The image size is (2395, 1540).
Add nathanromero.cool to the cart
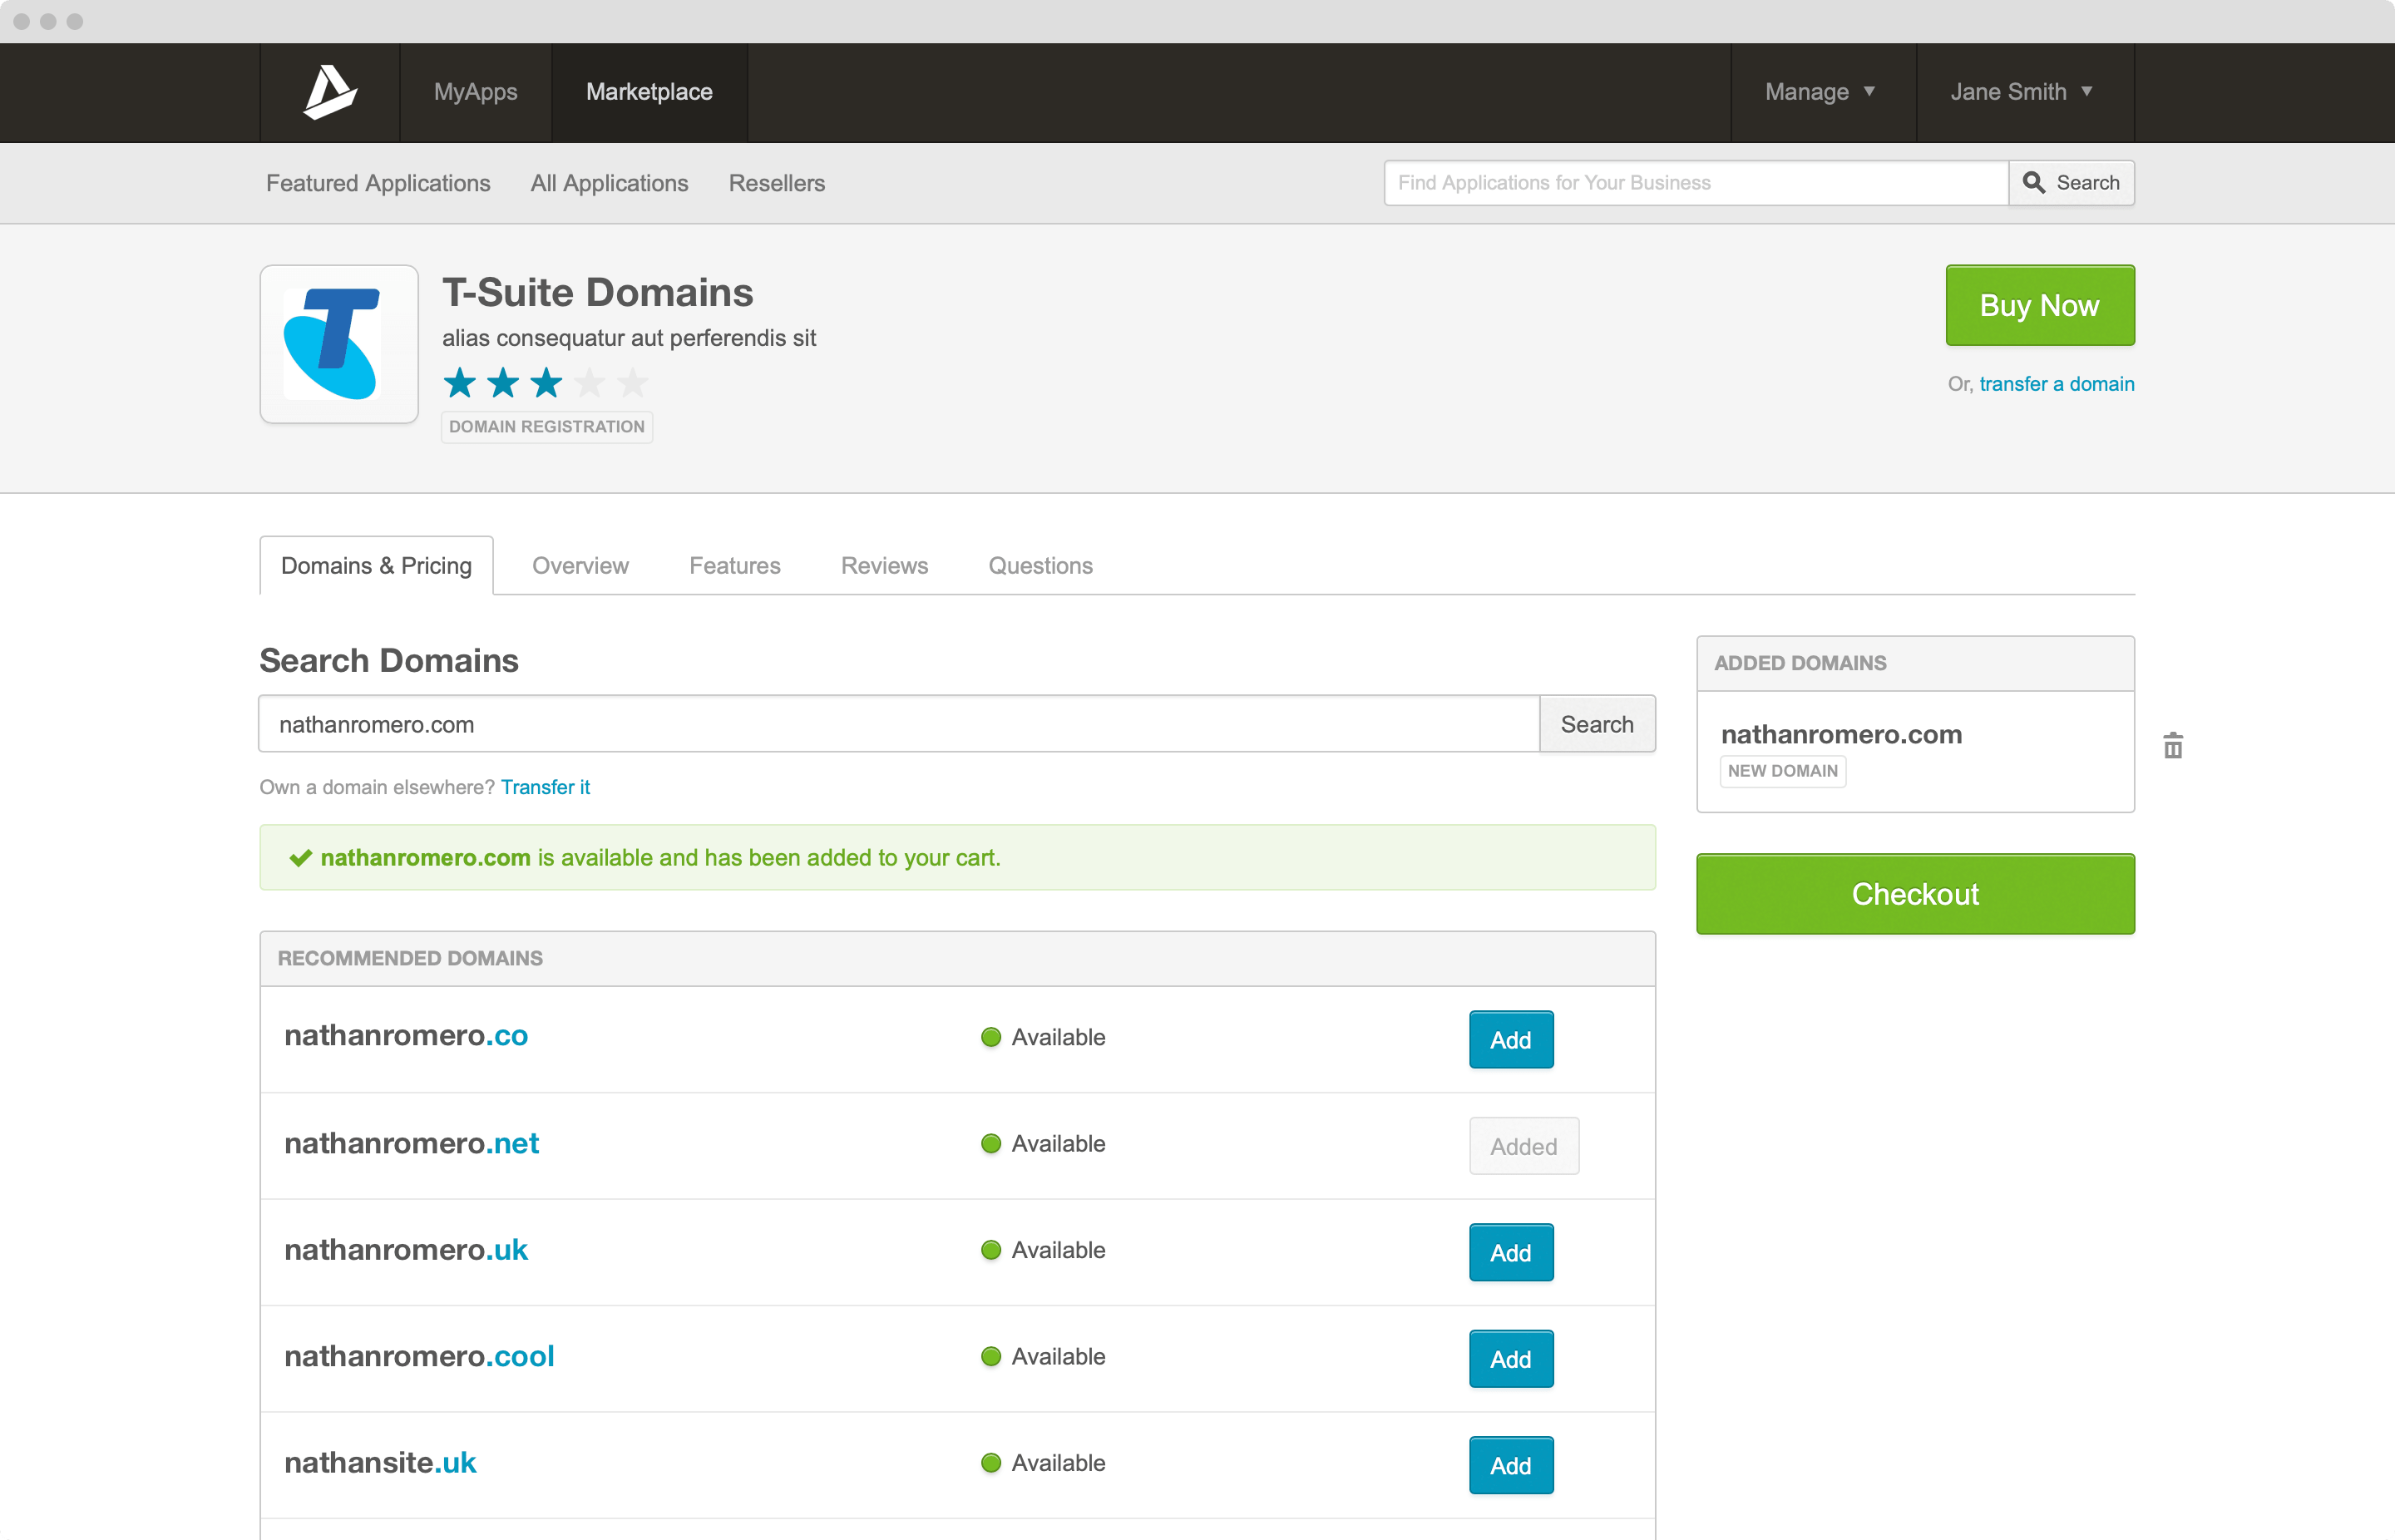coord(1510,1359)
